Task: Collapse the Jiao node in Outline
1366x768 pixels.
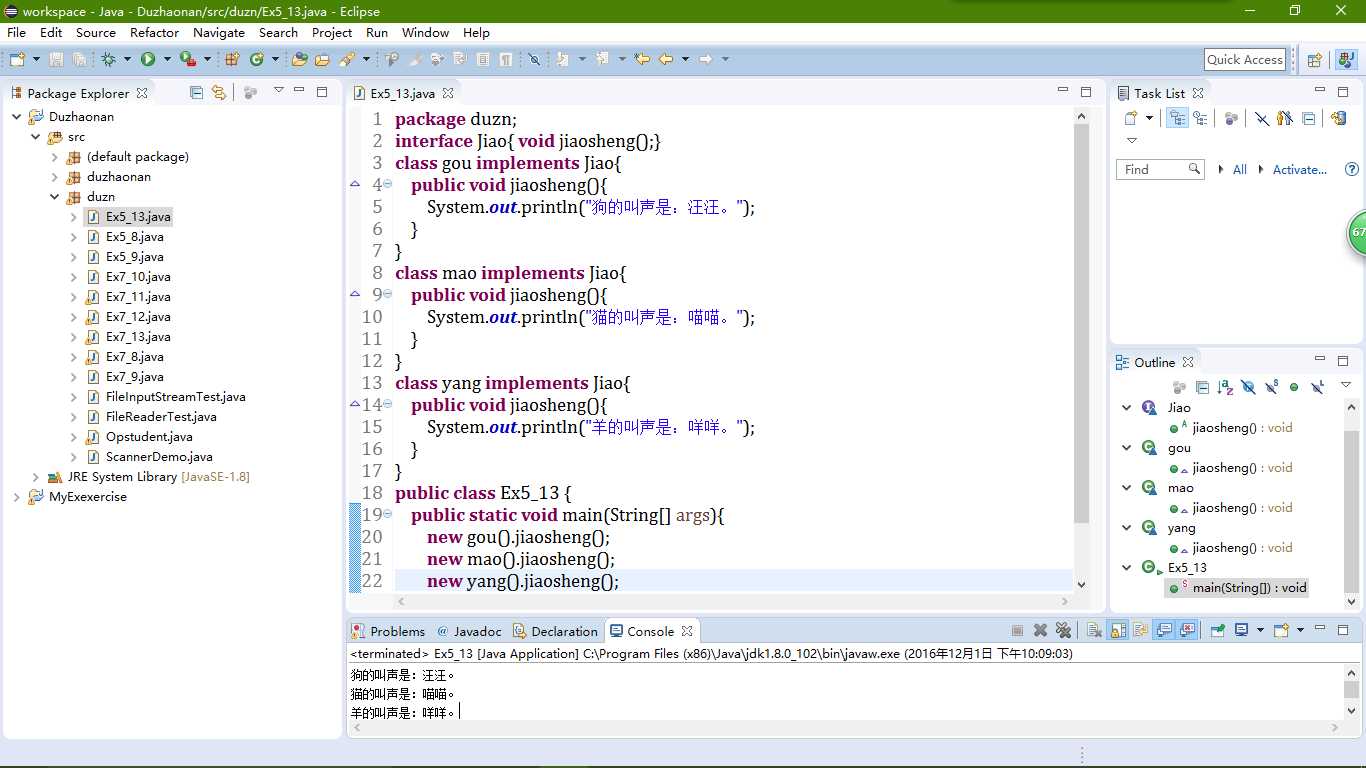Action: pyautogui.click(x=1127, y=408)
